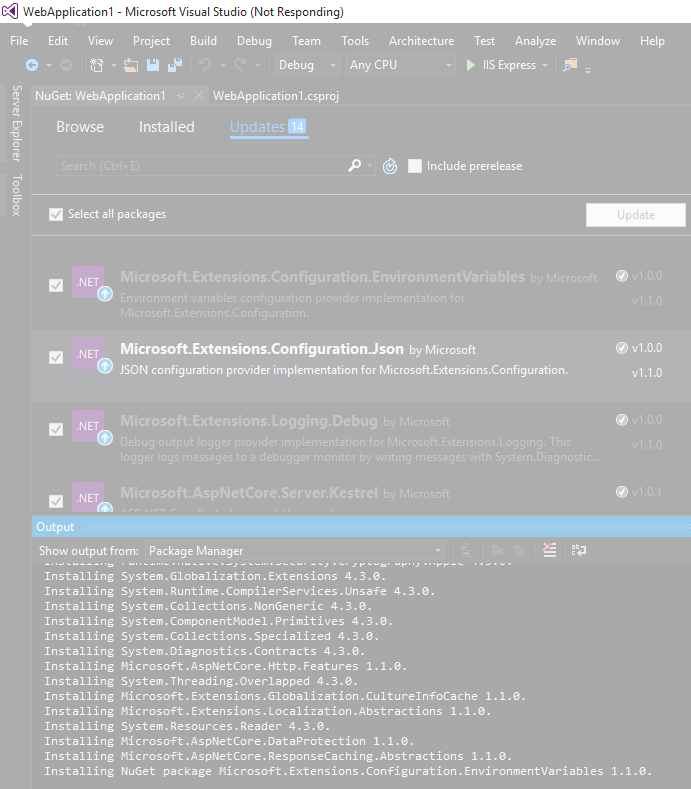Click the Update button
This screenshot has width=691, height=789.
point(636,215)
